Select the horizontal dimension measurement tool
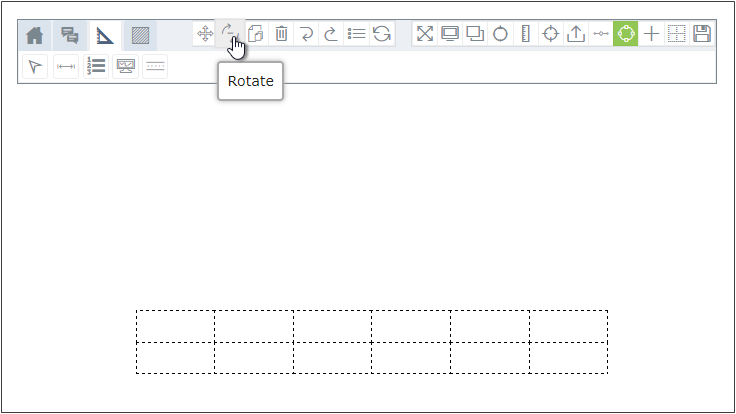 [x=66, y=67]
